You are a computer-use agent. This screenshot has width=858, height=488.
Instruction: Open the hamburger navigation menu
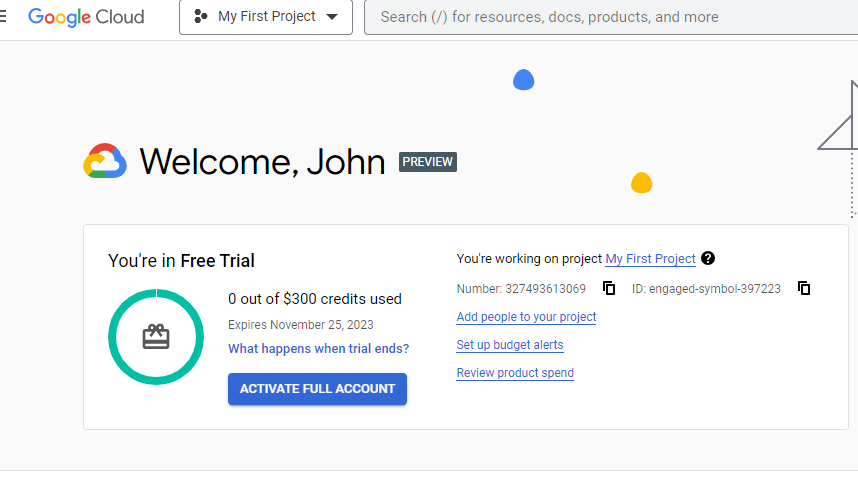tap(3, 16)
